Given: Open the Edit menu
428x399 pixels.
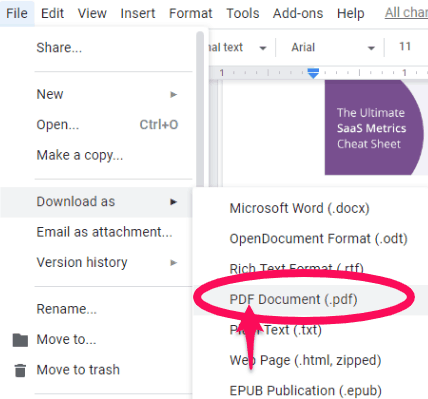Looking at the screenshot, I should [x=52, y=13].
